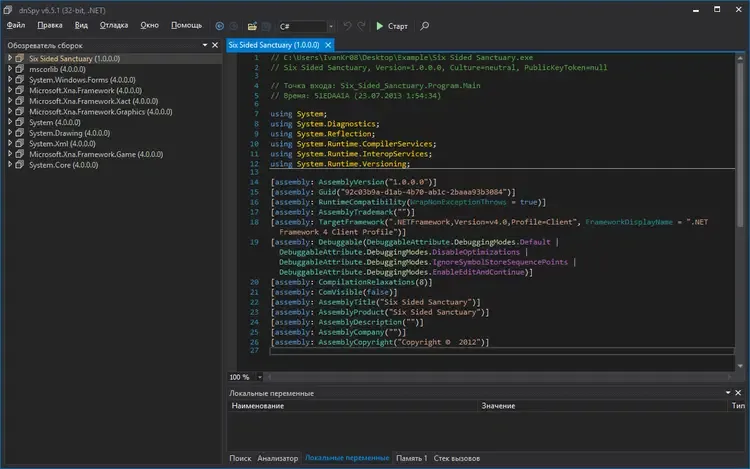Click the Наименование column header
The width and height of the screenshot is (750, 469).
(258, 406)
